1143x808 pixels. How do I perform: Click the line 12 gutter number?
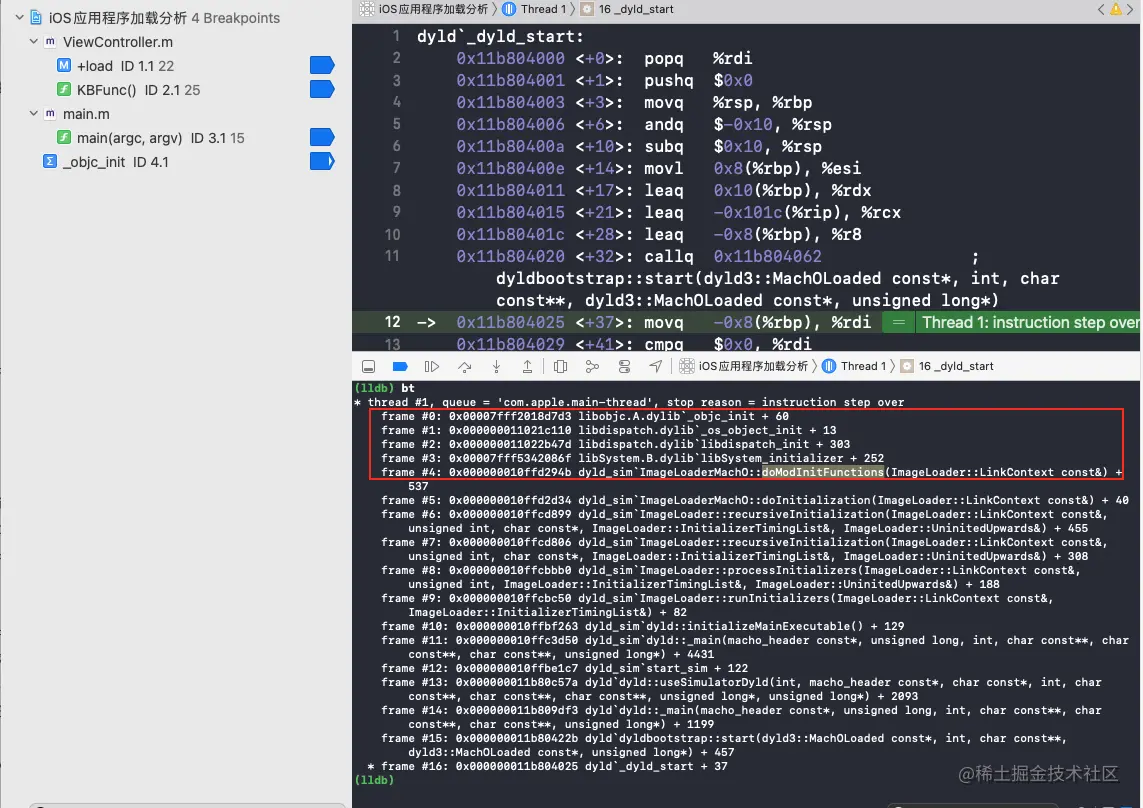(x=392, y=322)
